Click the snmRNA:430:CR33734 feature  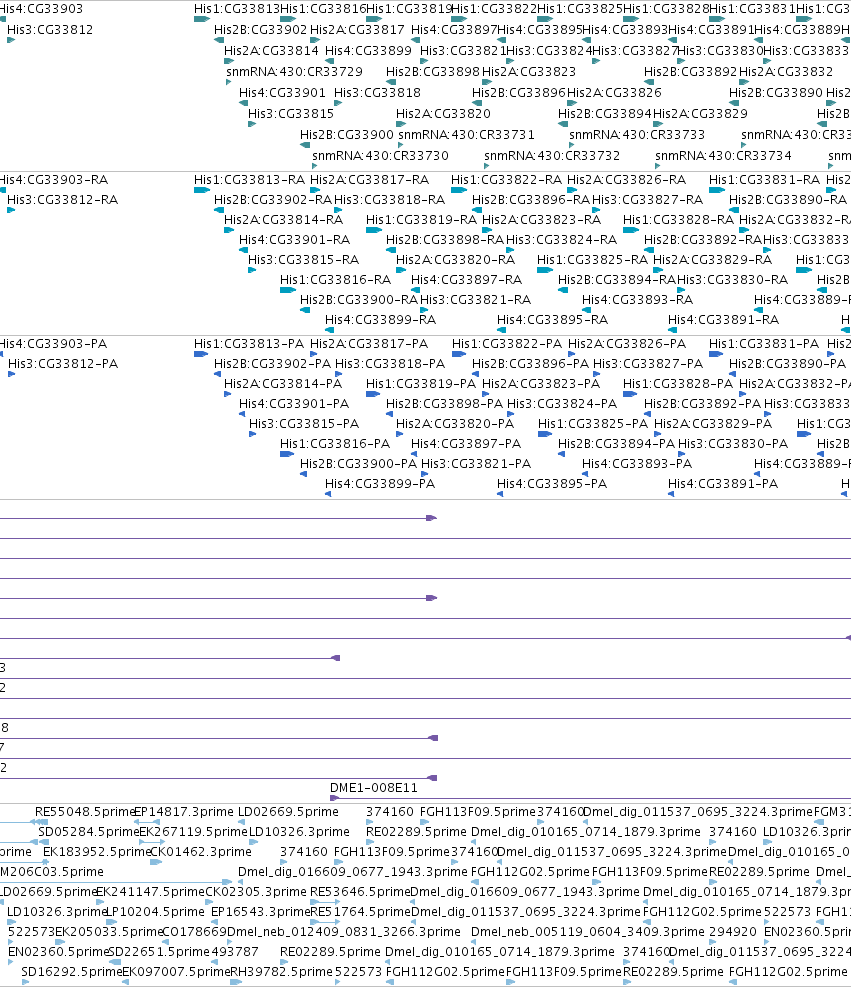tap(723, 155)
